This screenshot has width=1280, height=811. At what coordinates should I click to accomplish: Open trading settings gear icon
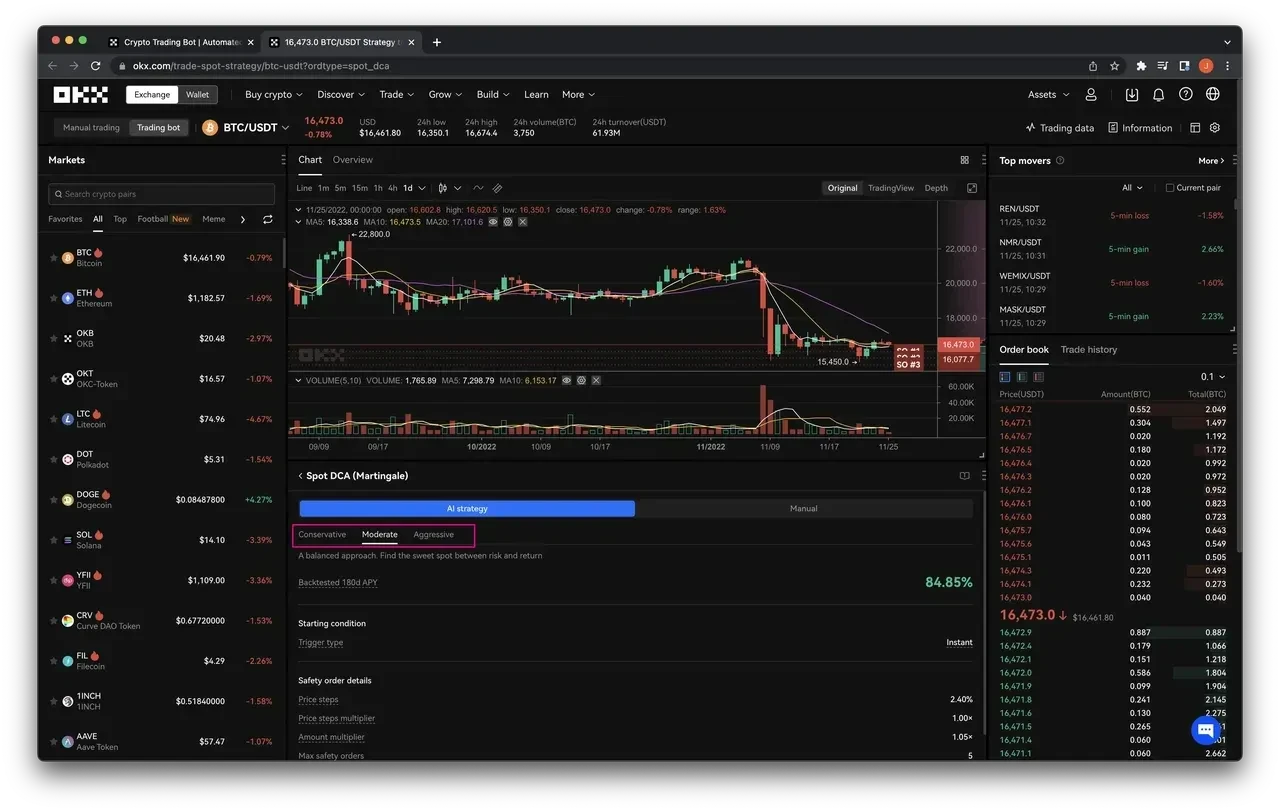(x=1215, y=128)
